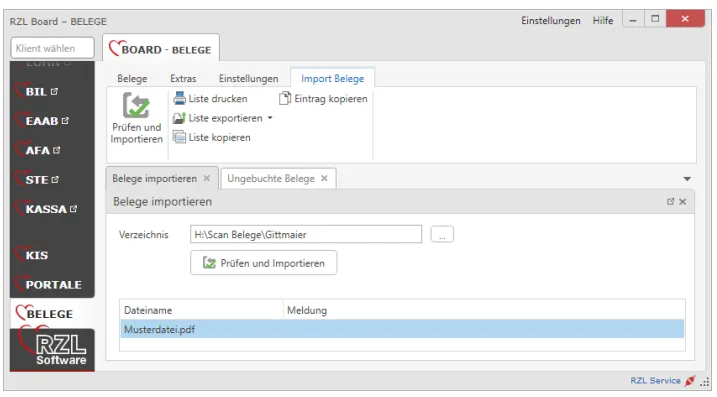Open the Liste exportieren dropdown arrow
The height and width of the screenshot is (397, 717).
click(270, 118)
